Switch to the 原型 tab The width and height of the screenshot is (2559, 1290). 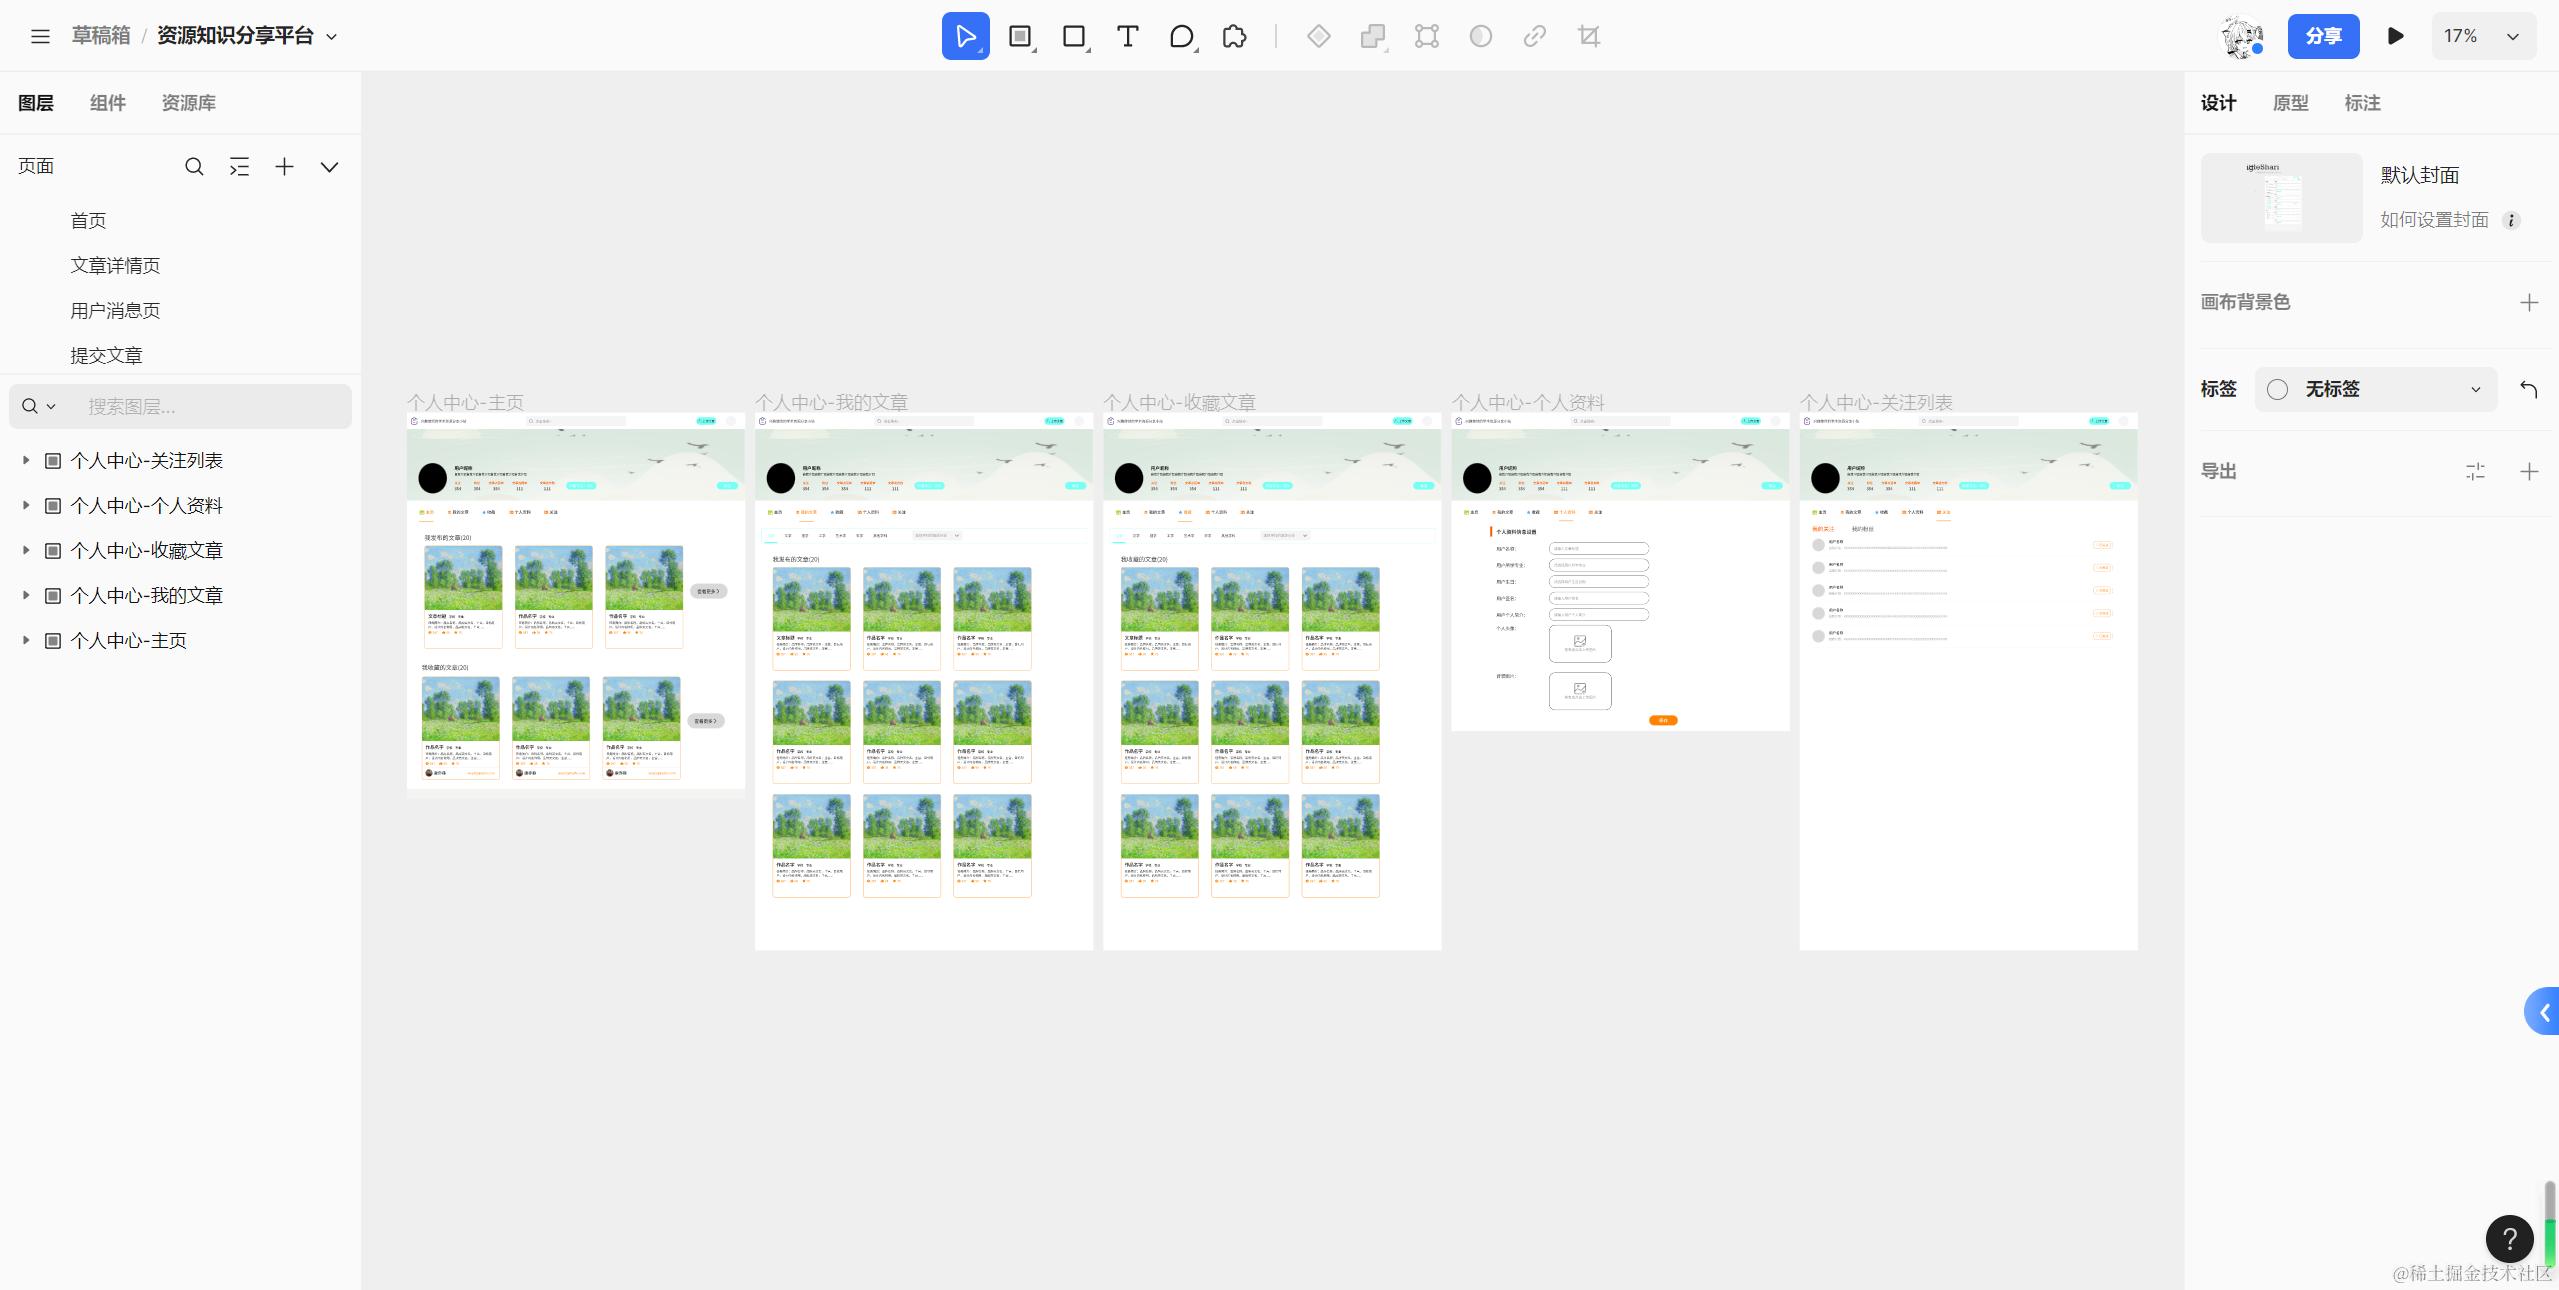(2290, 103)
